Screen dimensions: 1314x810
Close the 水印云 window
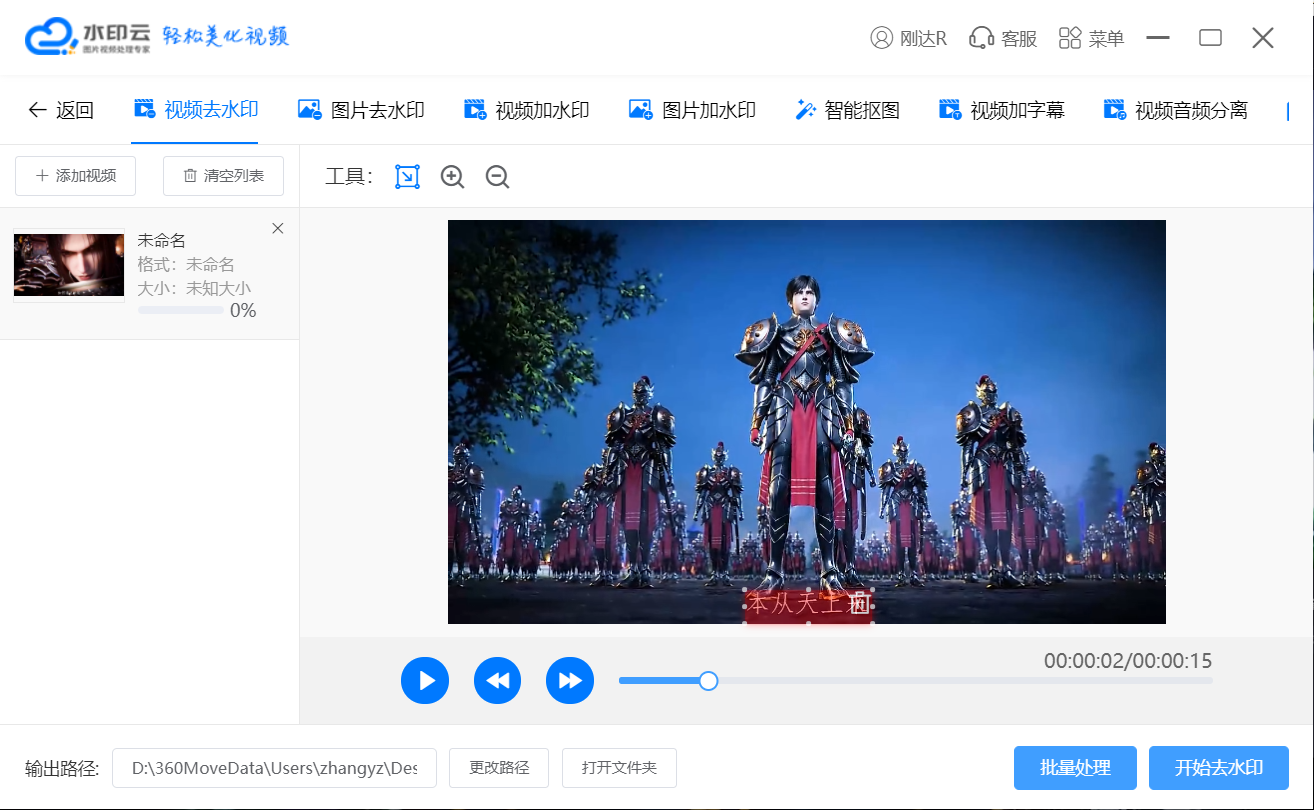(x=1263, y=38)
